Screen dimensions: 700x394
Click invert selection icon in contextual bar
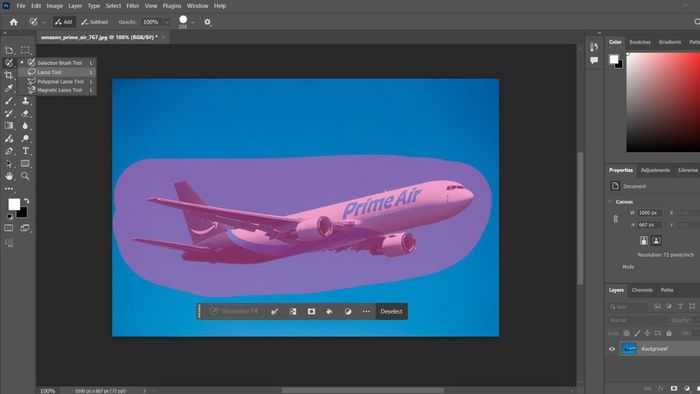coord(293,311)
